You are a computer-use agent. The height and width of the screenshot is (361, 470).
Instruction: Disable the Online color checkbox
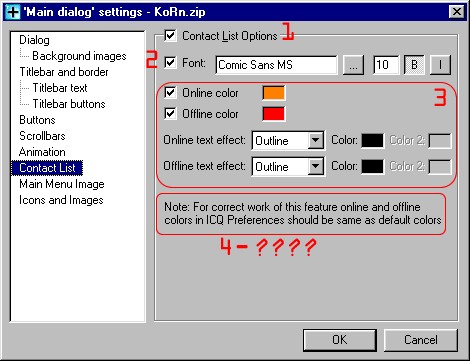pyautogui.click(x=170, y=92)
